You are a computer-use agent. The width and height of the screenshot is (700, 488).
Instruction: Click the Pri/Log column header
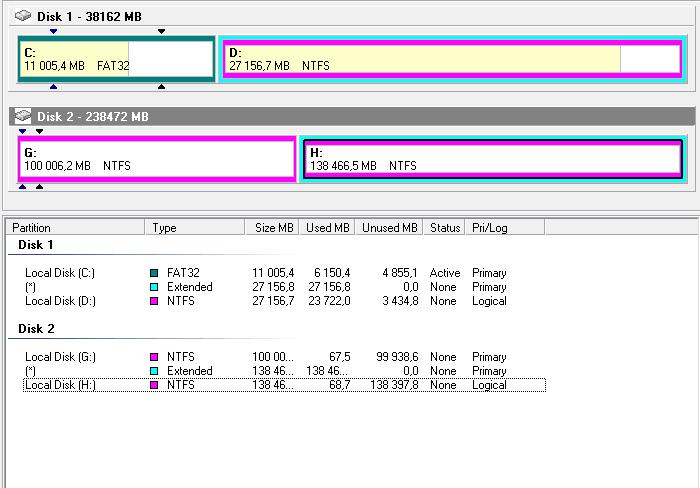[490, 228]
